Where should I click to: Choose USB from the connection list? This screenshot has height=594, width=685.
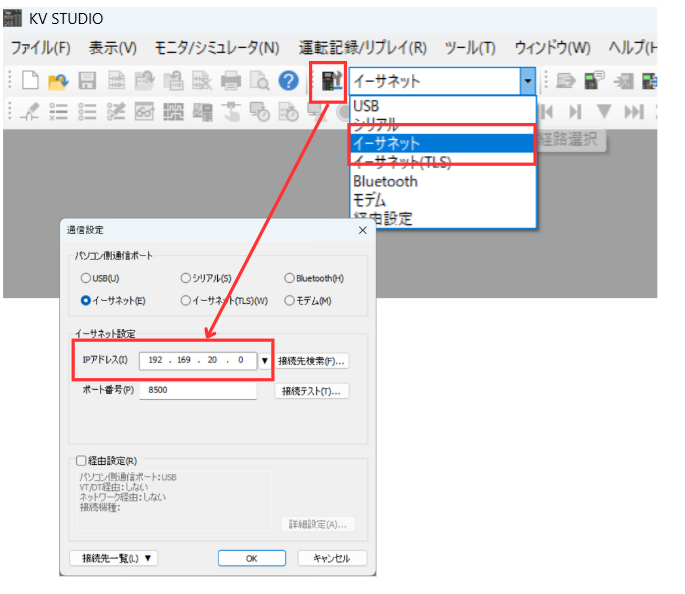443,106
